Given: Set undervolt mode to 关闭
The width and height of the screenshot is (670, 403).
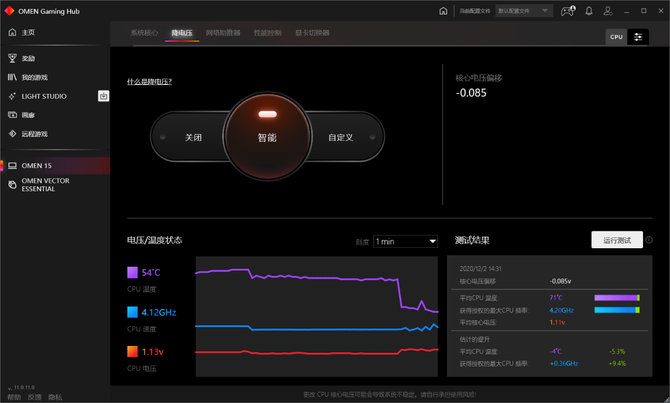Looking at the screenshot, I should pos(193,137).
